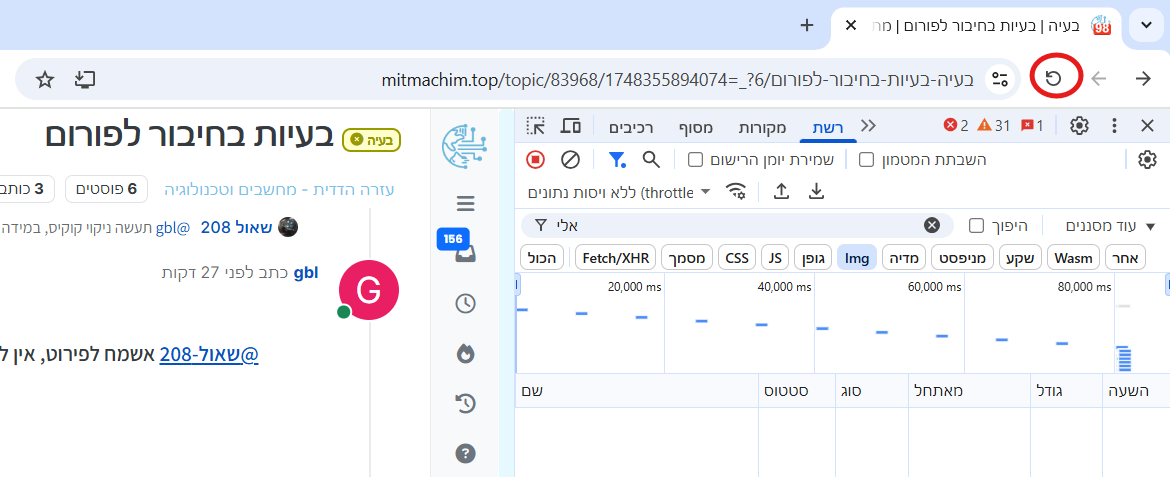
Task: Open the forum hamburger menu
Action: 466,203
